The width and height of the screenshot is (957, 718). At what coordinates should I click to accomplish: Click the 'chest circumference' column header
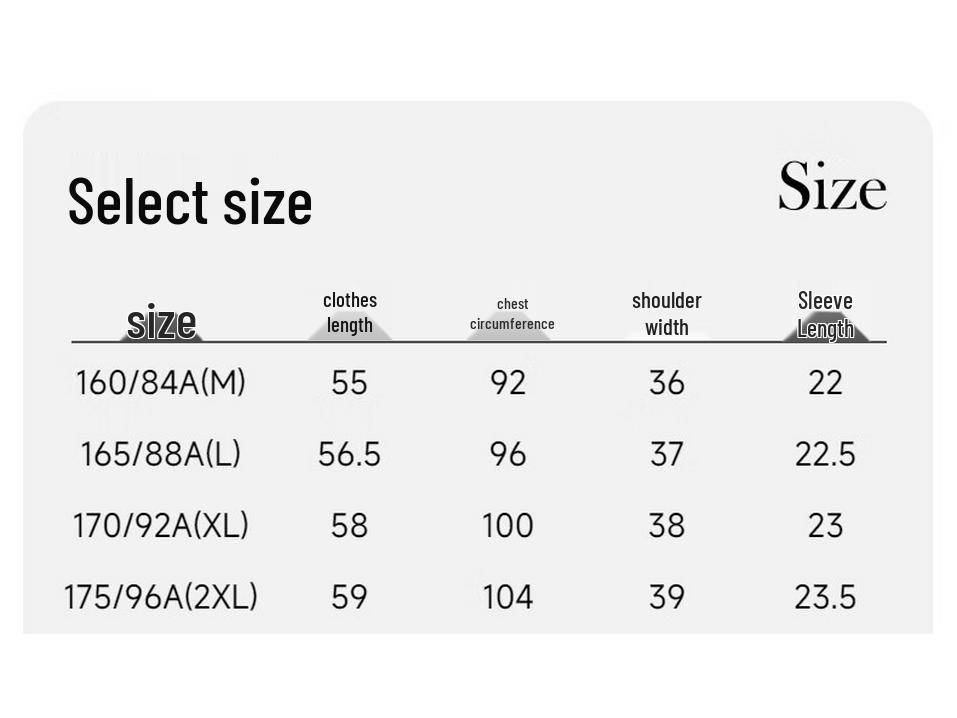click(512, 314)
